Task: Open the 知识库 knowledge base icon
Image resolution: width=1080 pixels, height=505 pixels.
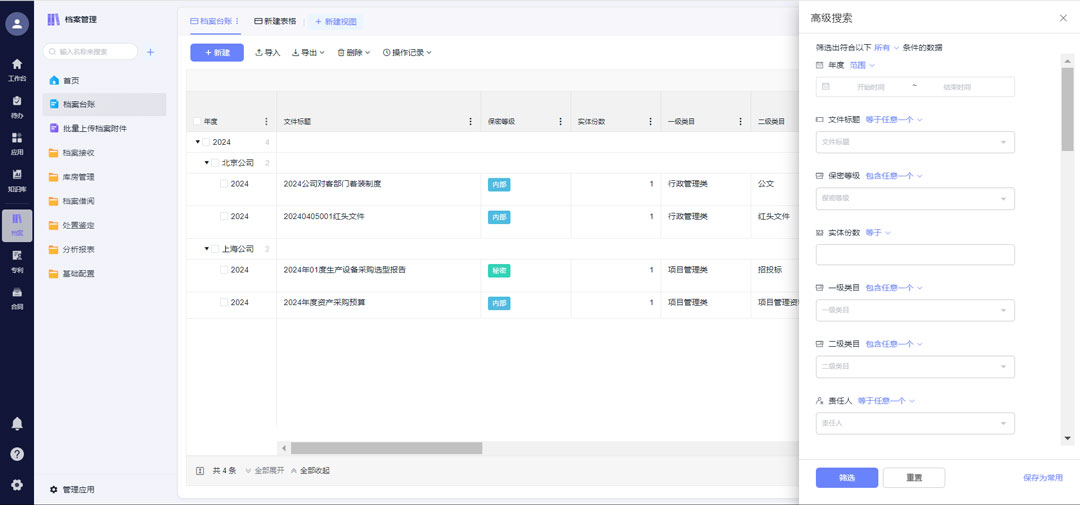Action: 16,177
